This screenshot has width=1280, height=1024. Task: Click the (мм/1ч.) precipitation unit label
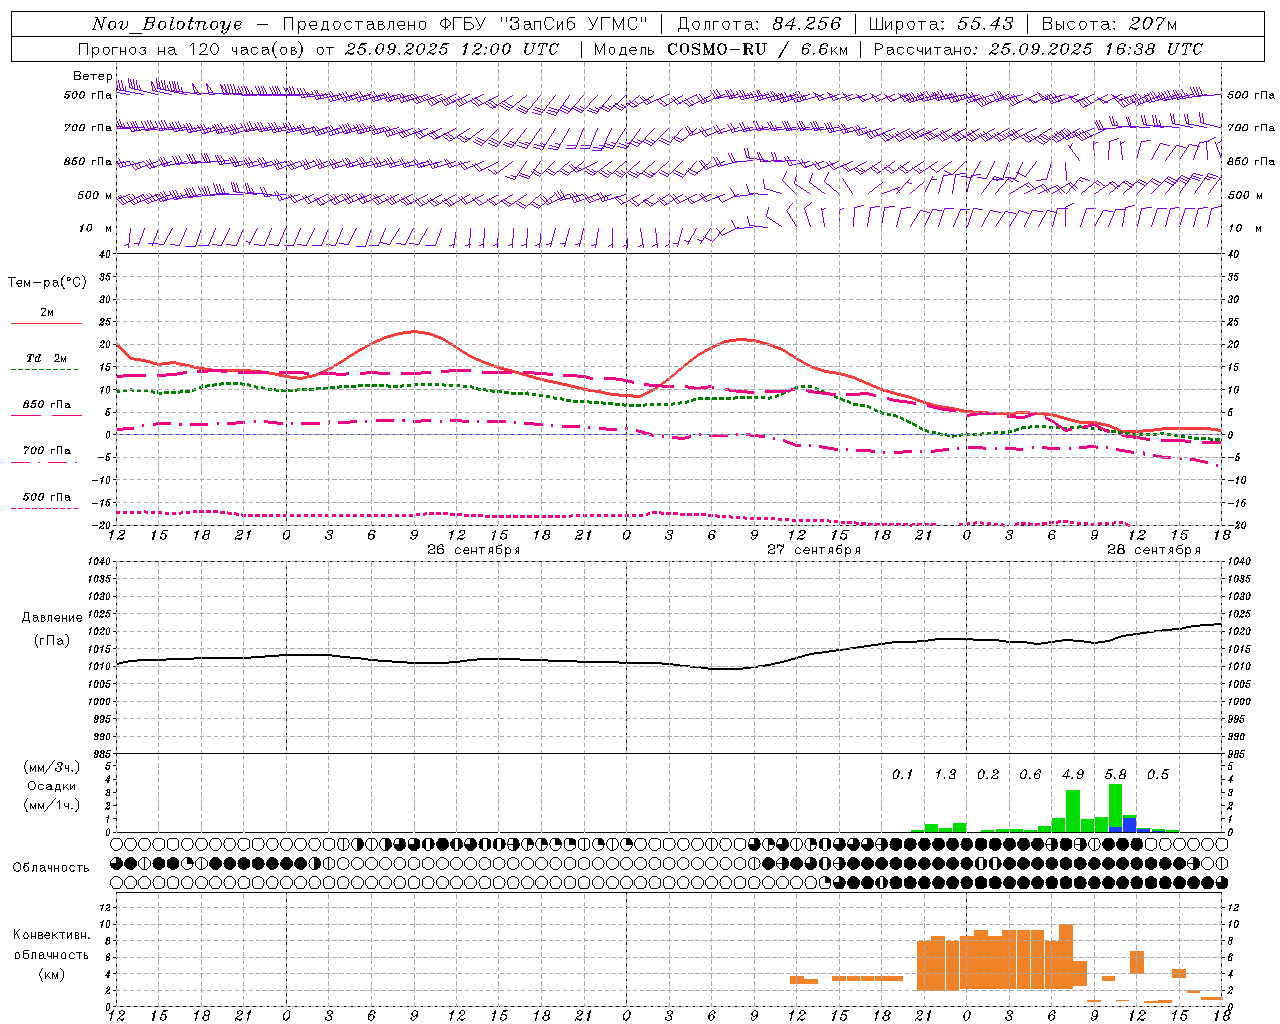pos(51,805)
